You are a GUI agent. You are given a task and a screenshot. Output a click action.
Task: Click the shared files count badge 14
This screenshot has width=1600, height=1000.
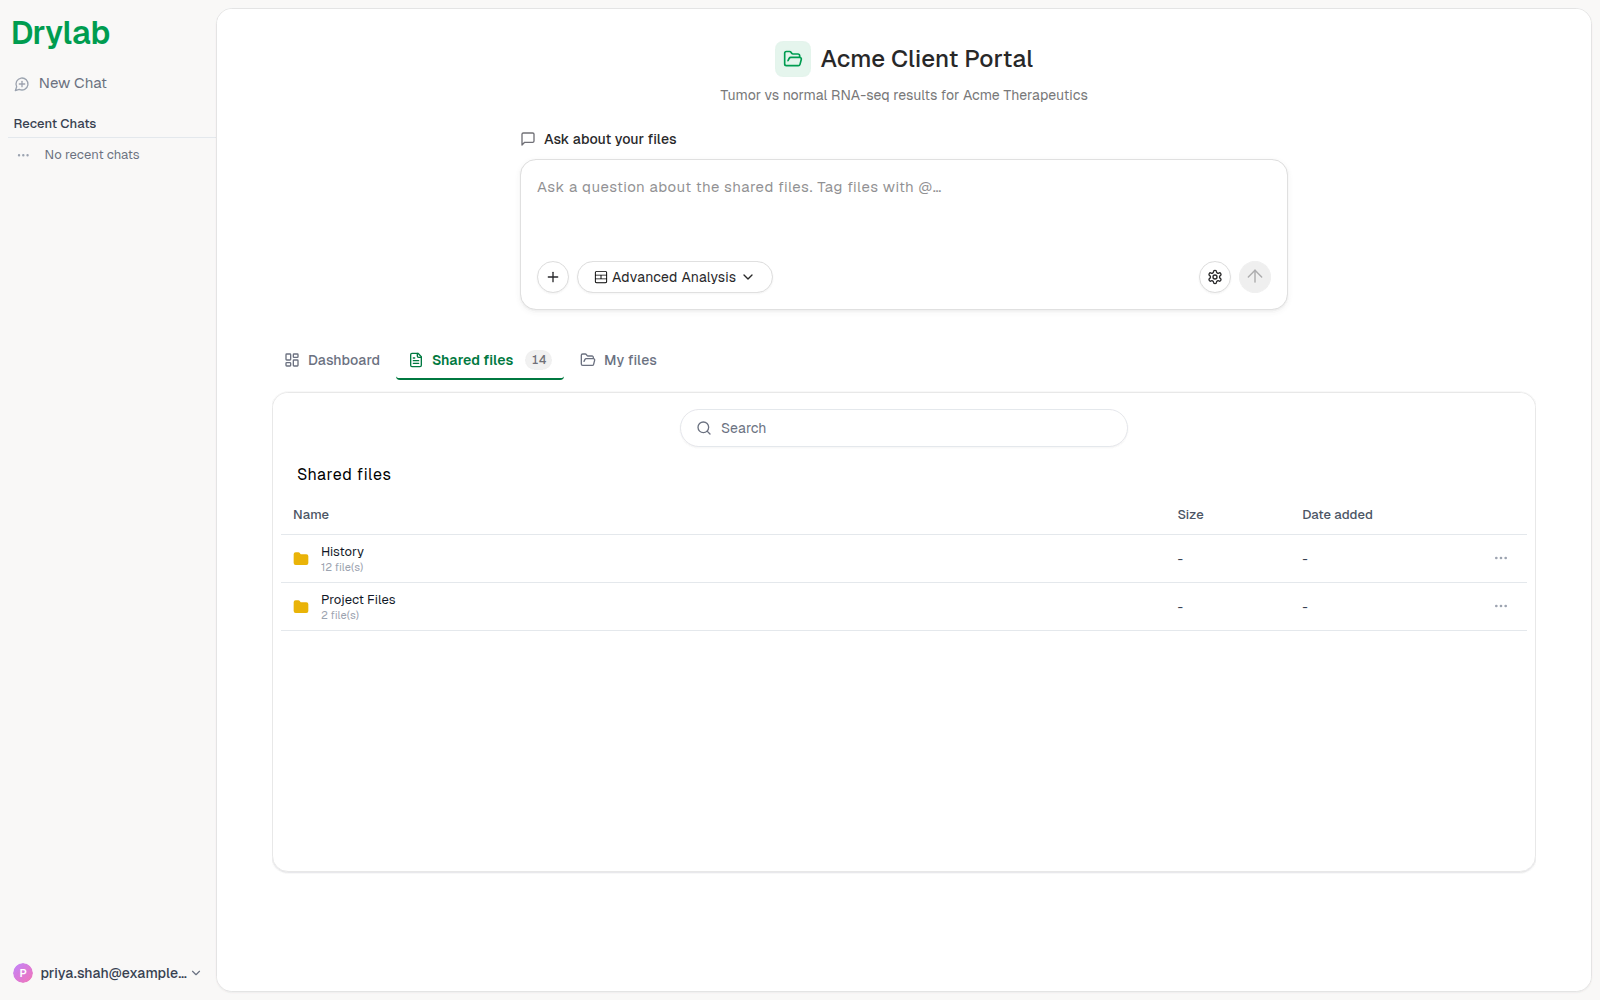(x=539, y=360)
